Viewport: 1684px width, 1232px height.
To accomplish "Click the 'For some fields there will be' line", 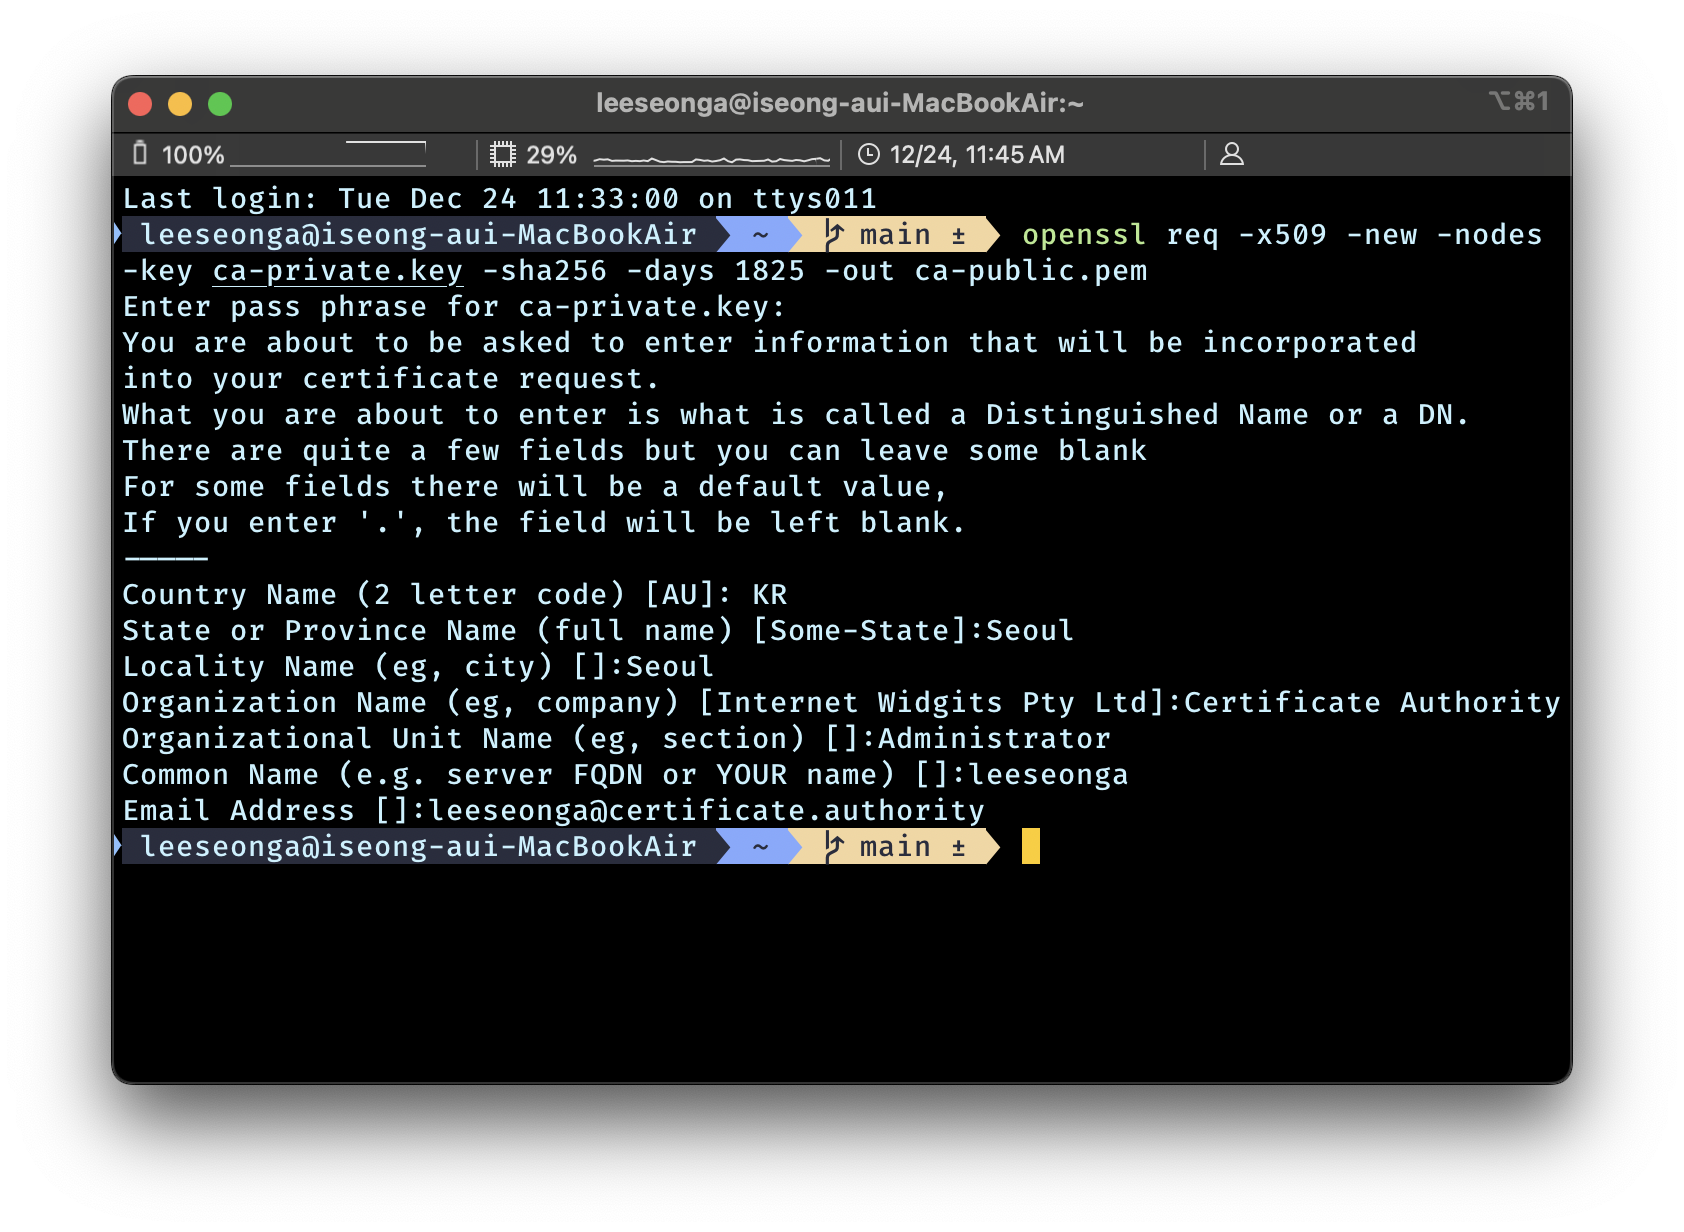I will pos(534,487).
